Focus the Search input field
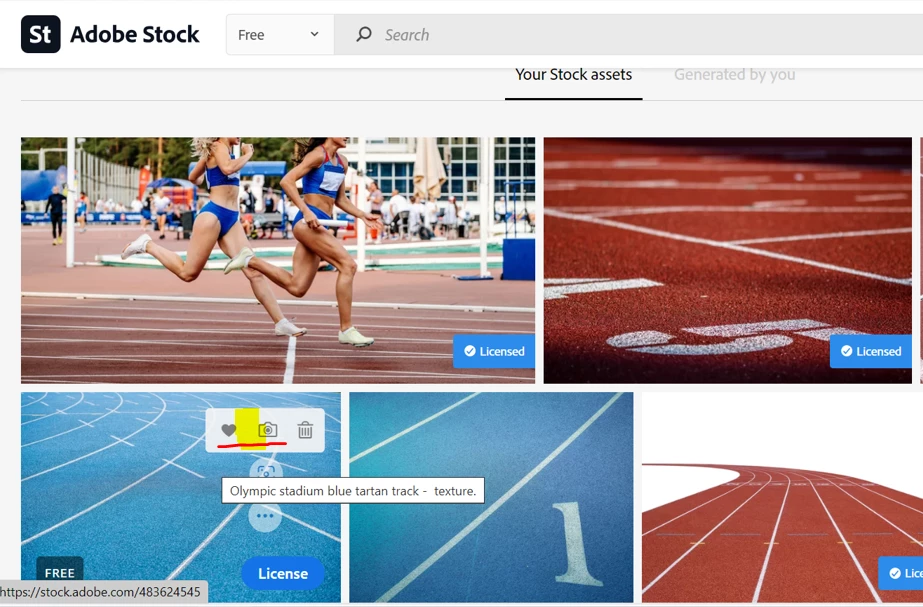 648,35
